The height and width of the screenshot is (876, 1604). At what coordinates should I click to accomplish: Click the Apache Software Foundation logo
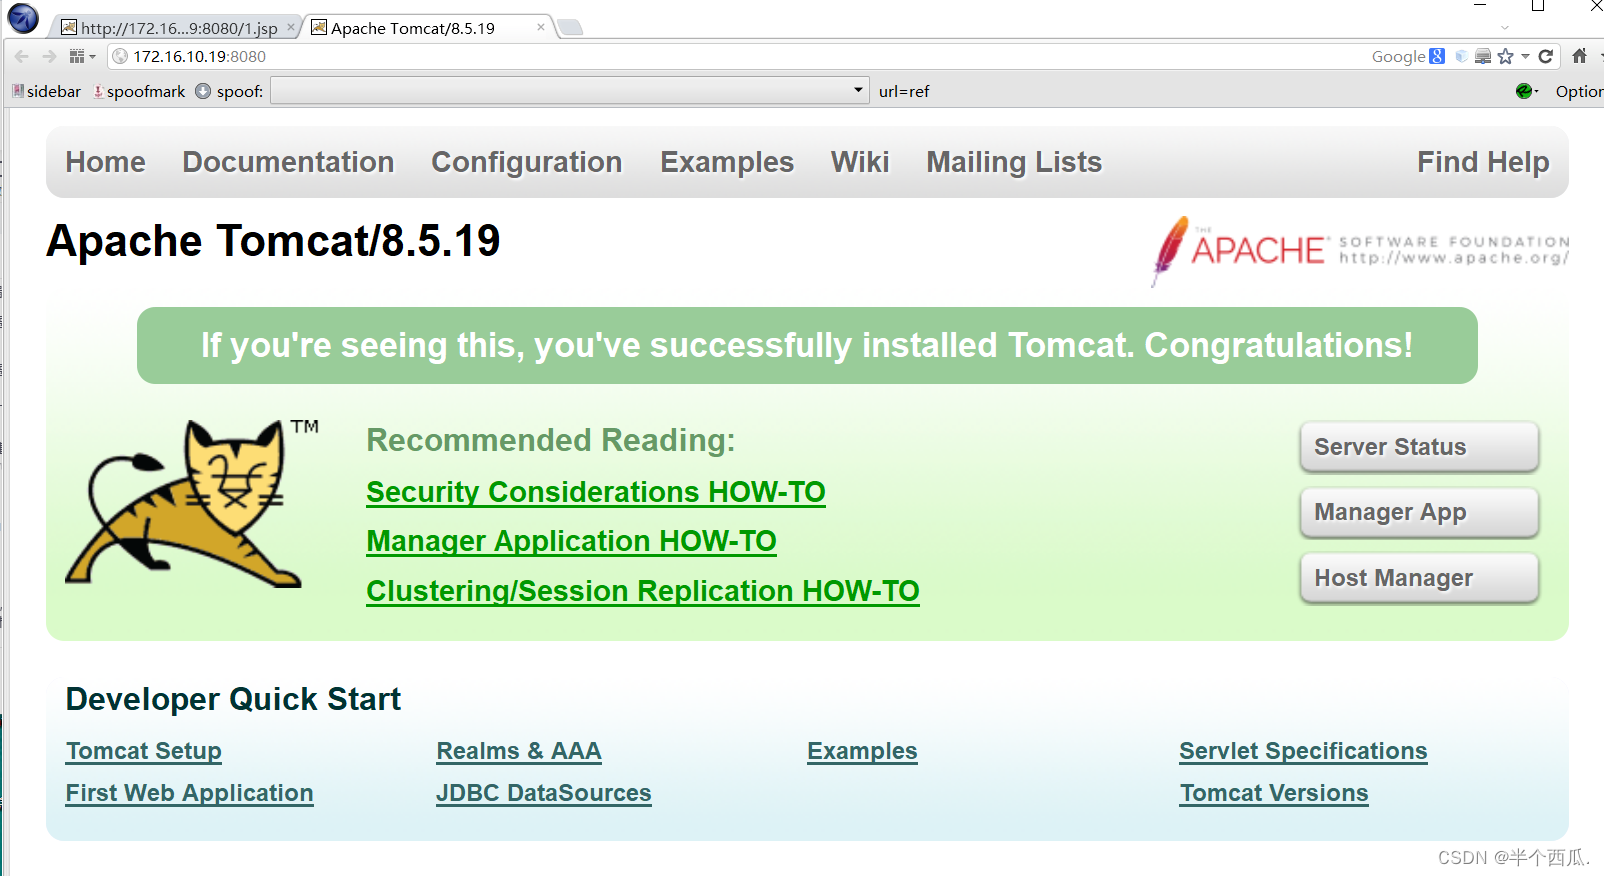click(1359, 250)
